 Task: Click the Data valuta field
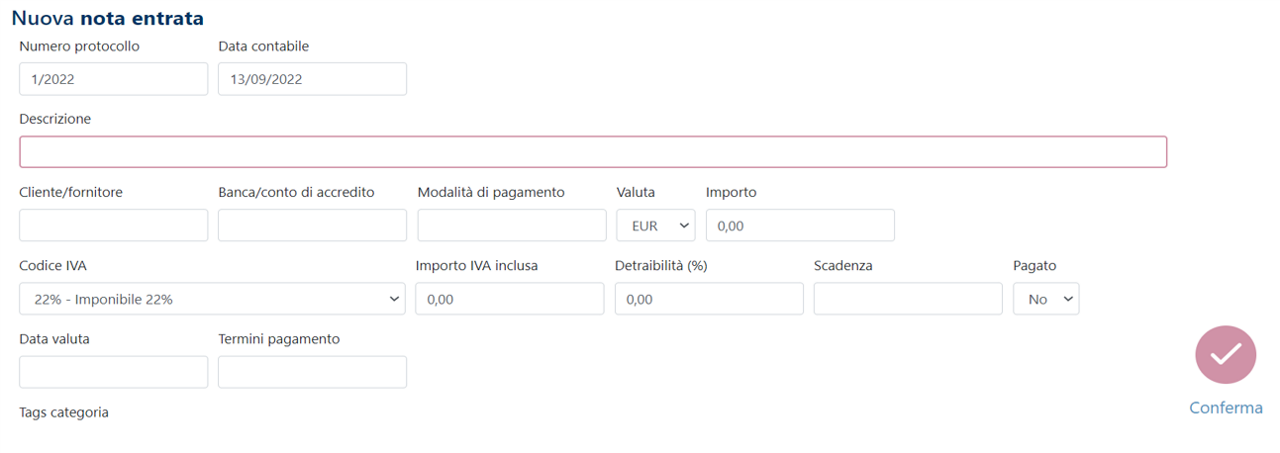[113, 372]
